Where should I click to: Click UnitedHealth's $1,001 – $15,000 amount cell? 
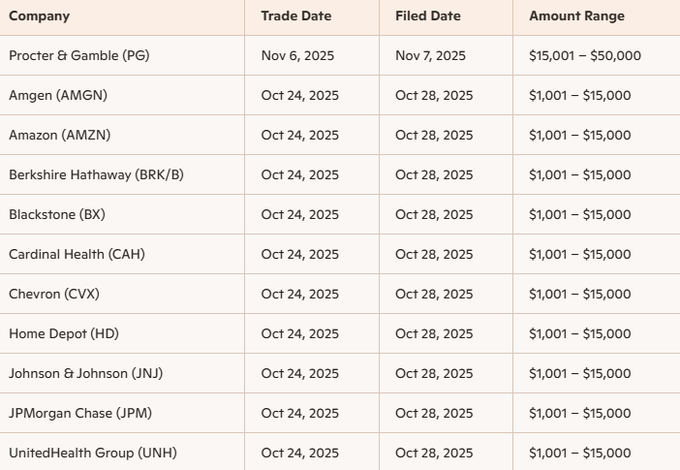(x=580, y=452)
